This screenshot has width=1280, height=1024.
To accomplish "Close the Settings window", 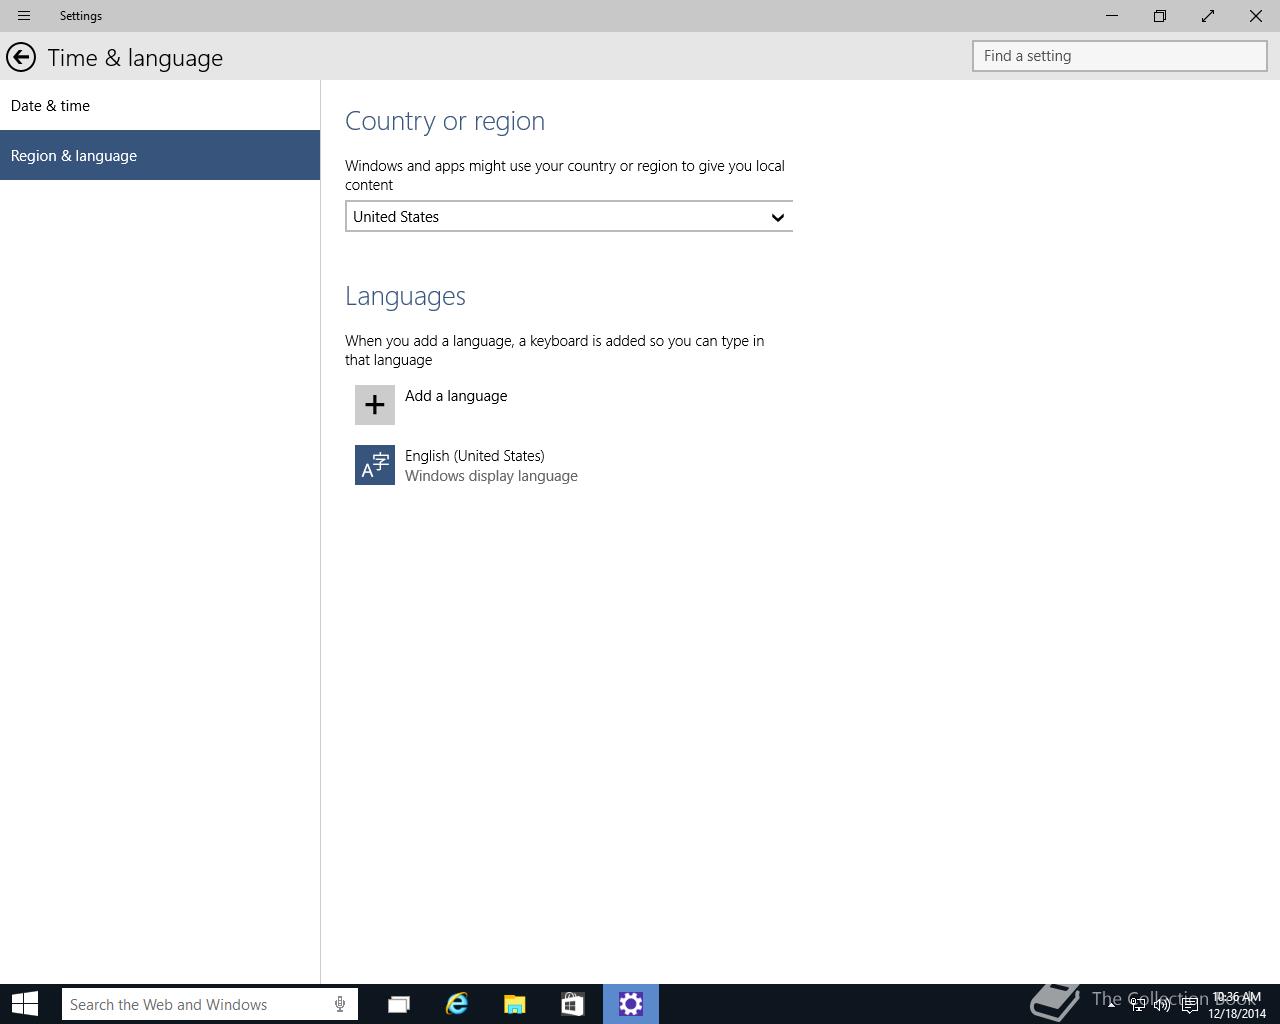I will point(1256,16).
